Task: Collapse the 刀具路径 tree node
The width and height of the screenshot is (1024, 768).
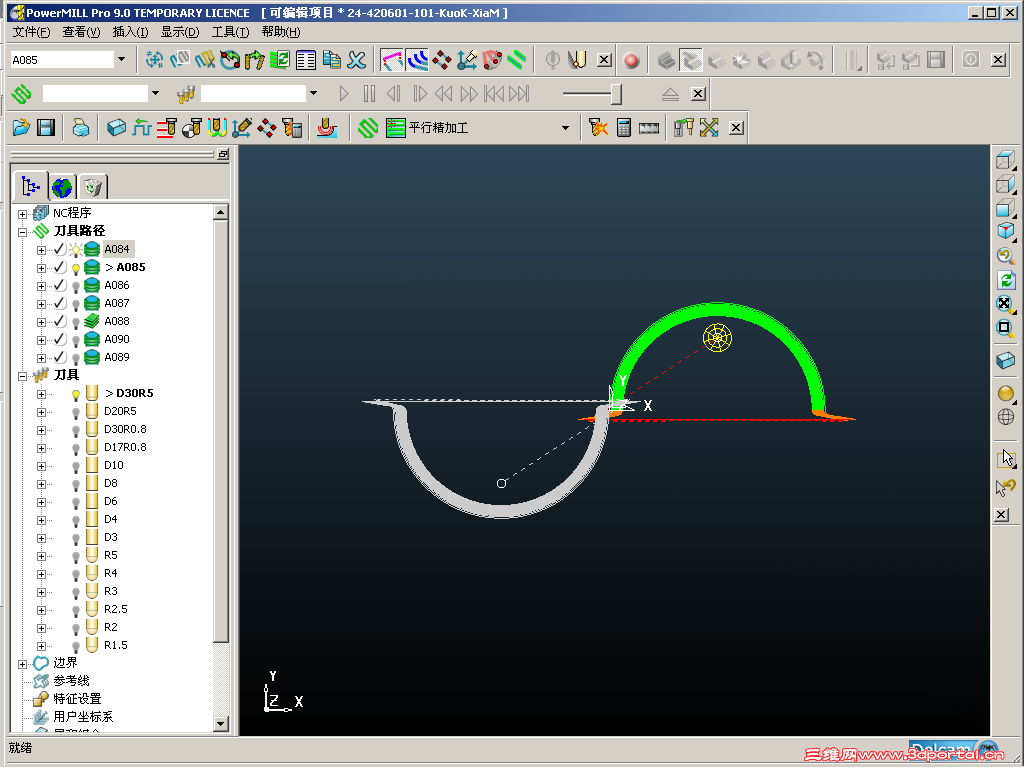Action: click(x=22, y=231)
